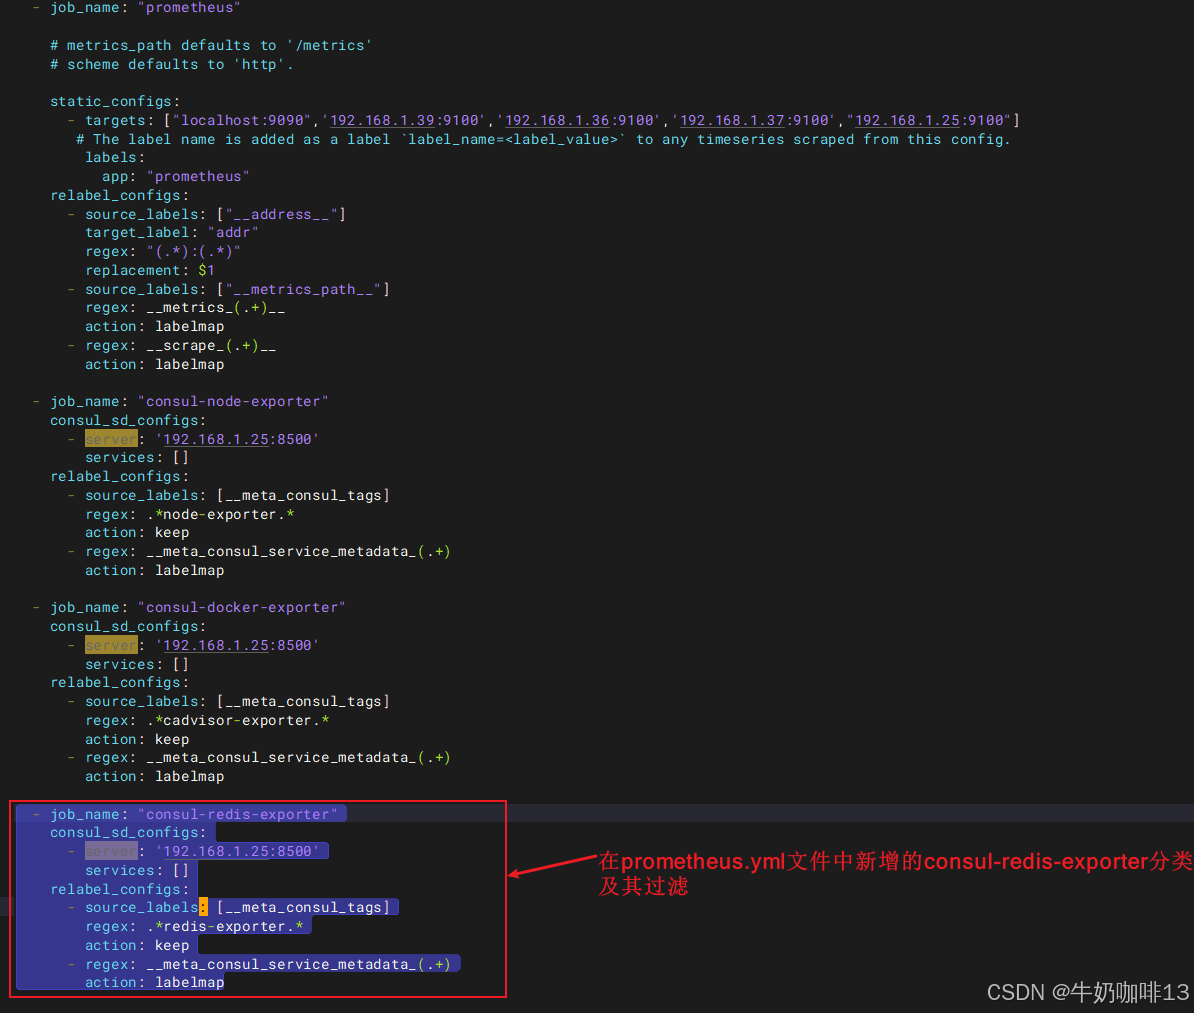Screen dimensions: 1194x1013
Task: Select the app: "prometheus" label line
Action: coord(175,177)
